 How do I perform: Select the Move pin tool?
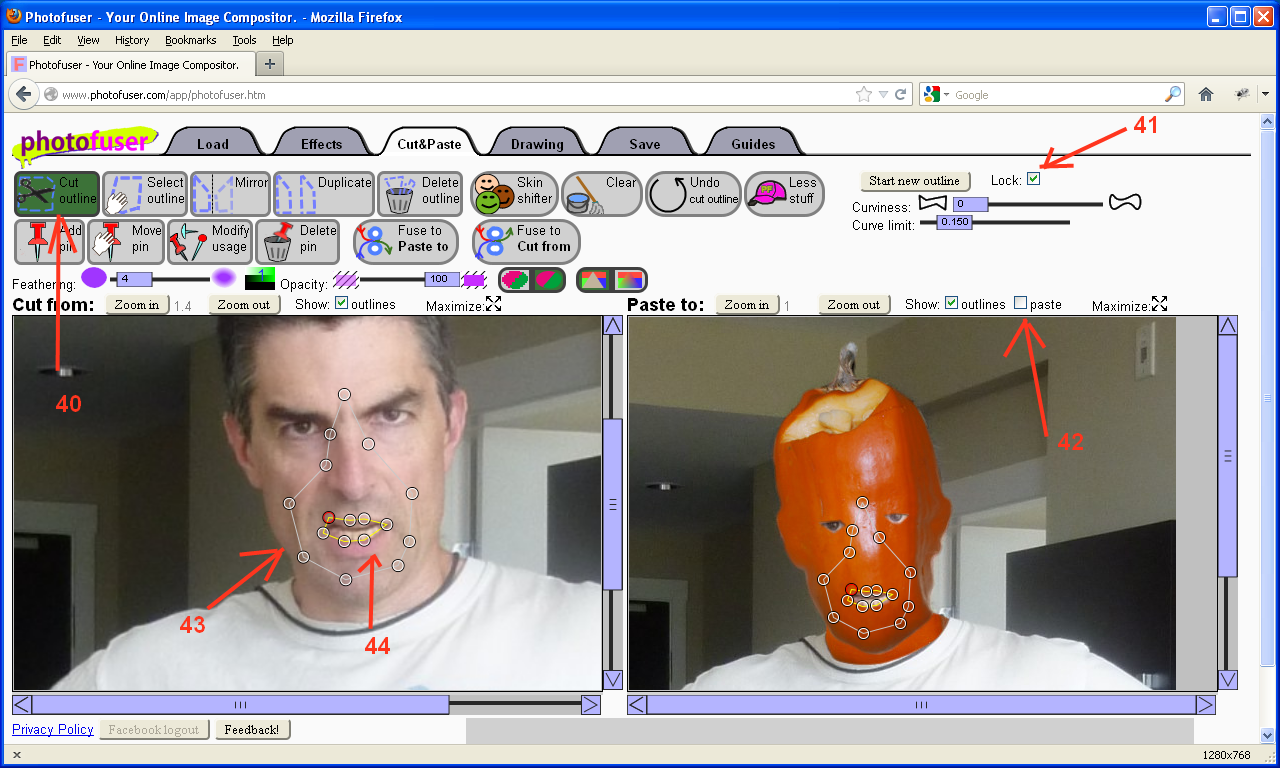pyautogui.click(x=126, y=242)
